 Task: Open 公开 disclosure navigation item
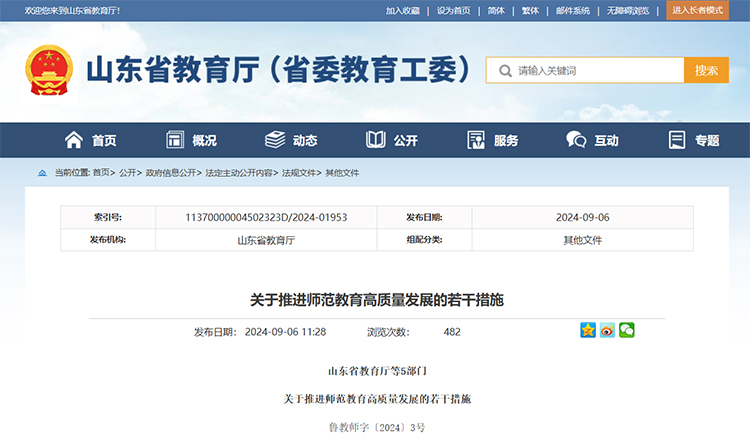[x=392, y=140]
